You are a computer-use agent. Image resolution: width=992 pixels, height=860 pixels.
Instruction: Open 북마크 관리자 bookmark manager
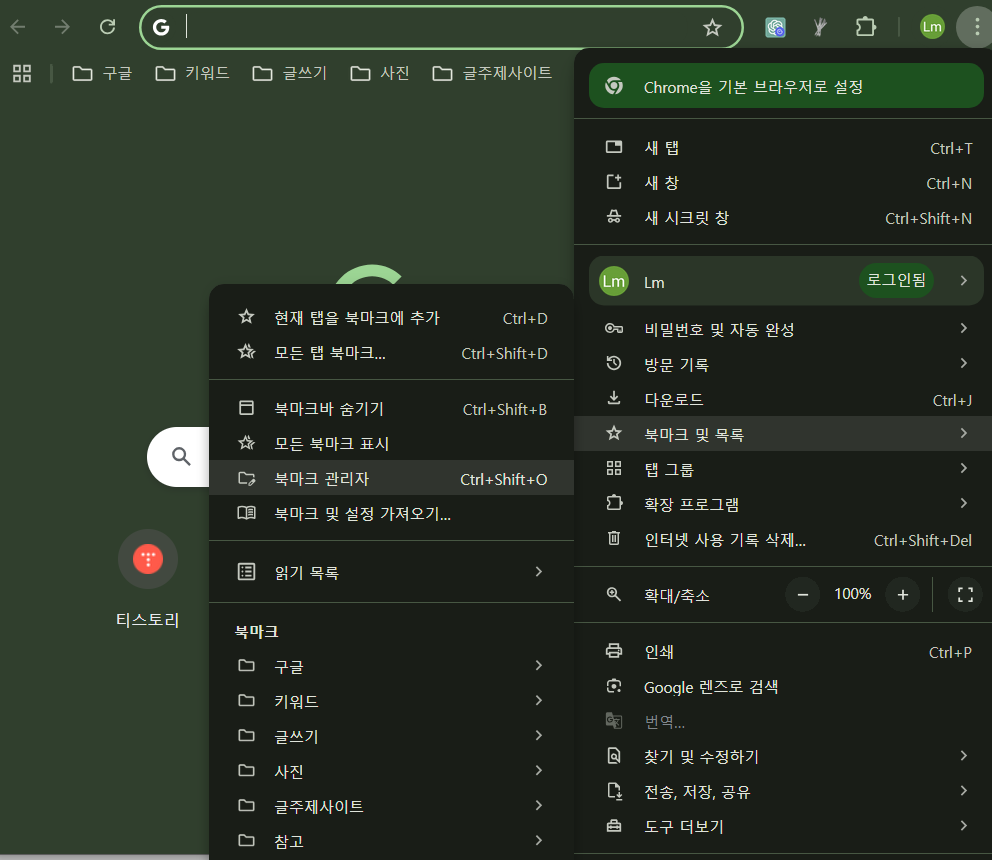(x=392, y=478)
